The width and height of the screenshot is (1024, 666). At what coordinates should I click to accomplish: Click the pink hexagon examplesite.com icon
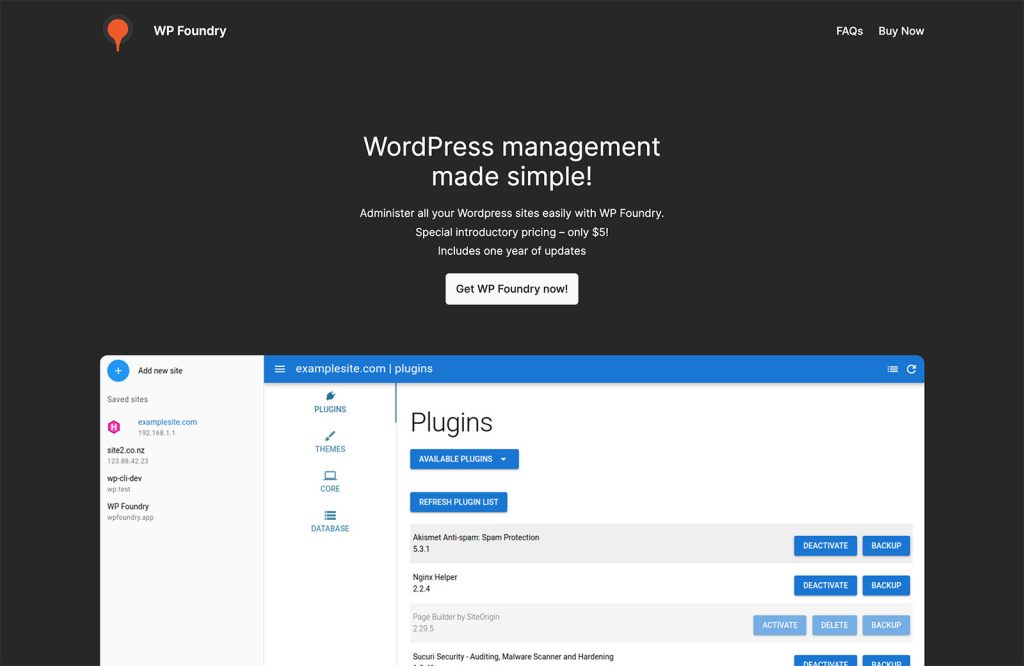114,427
